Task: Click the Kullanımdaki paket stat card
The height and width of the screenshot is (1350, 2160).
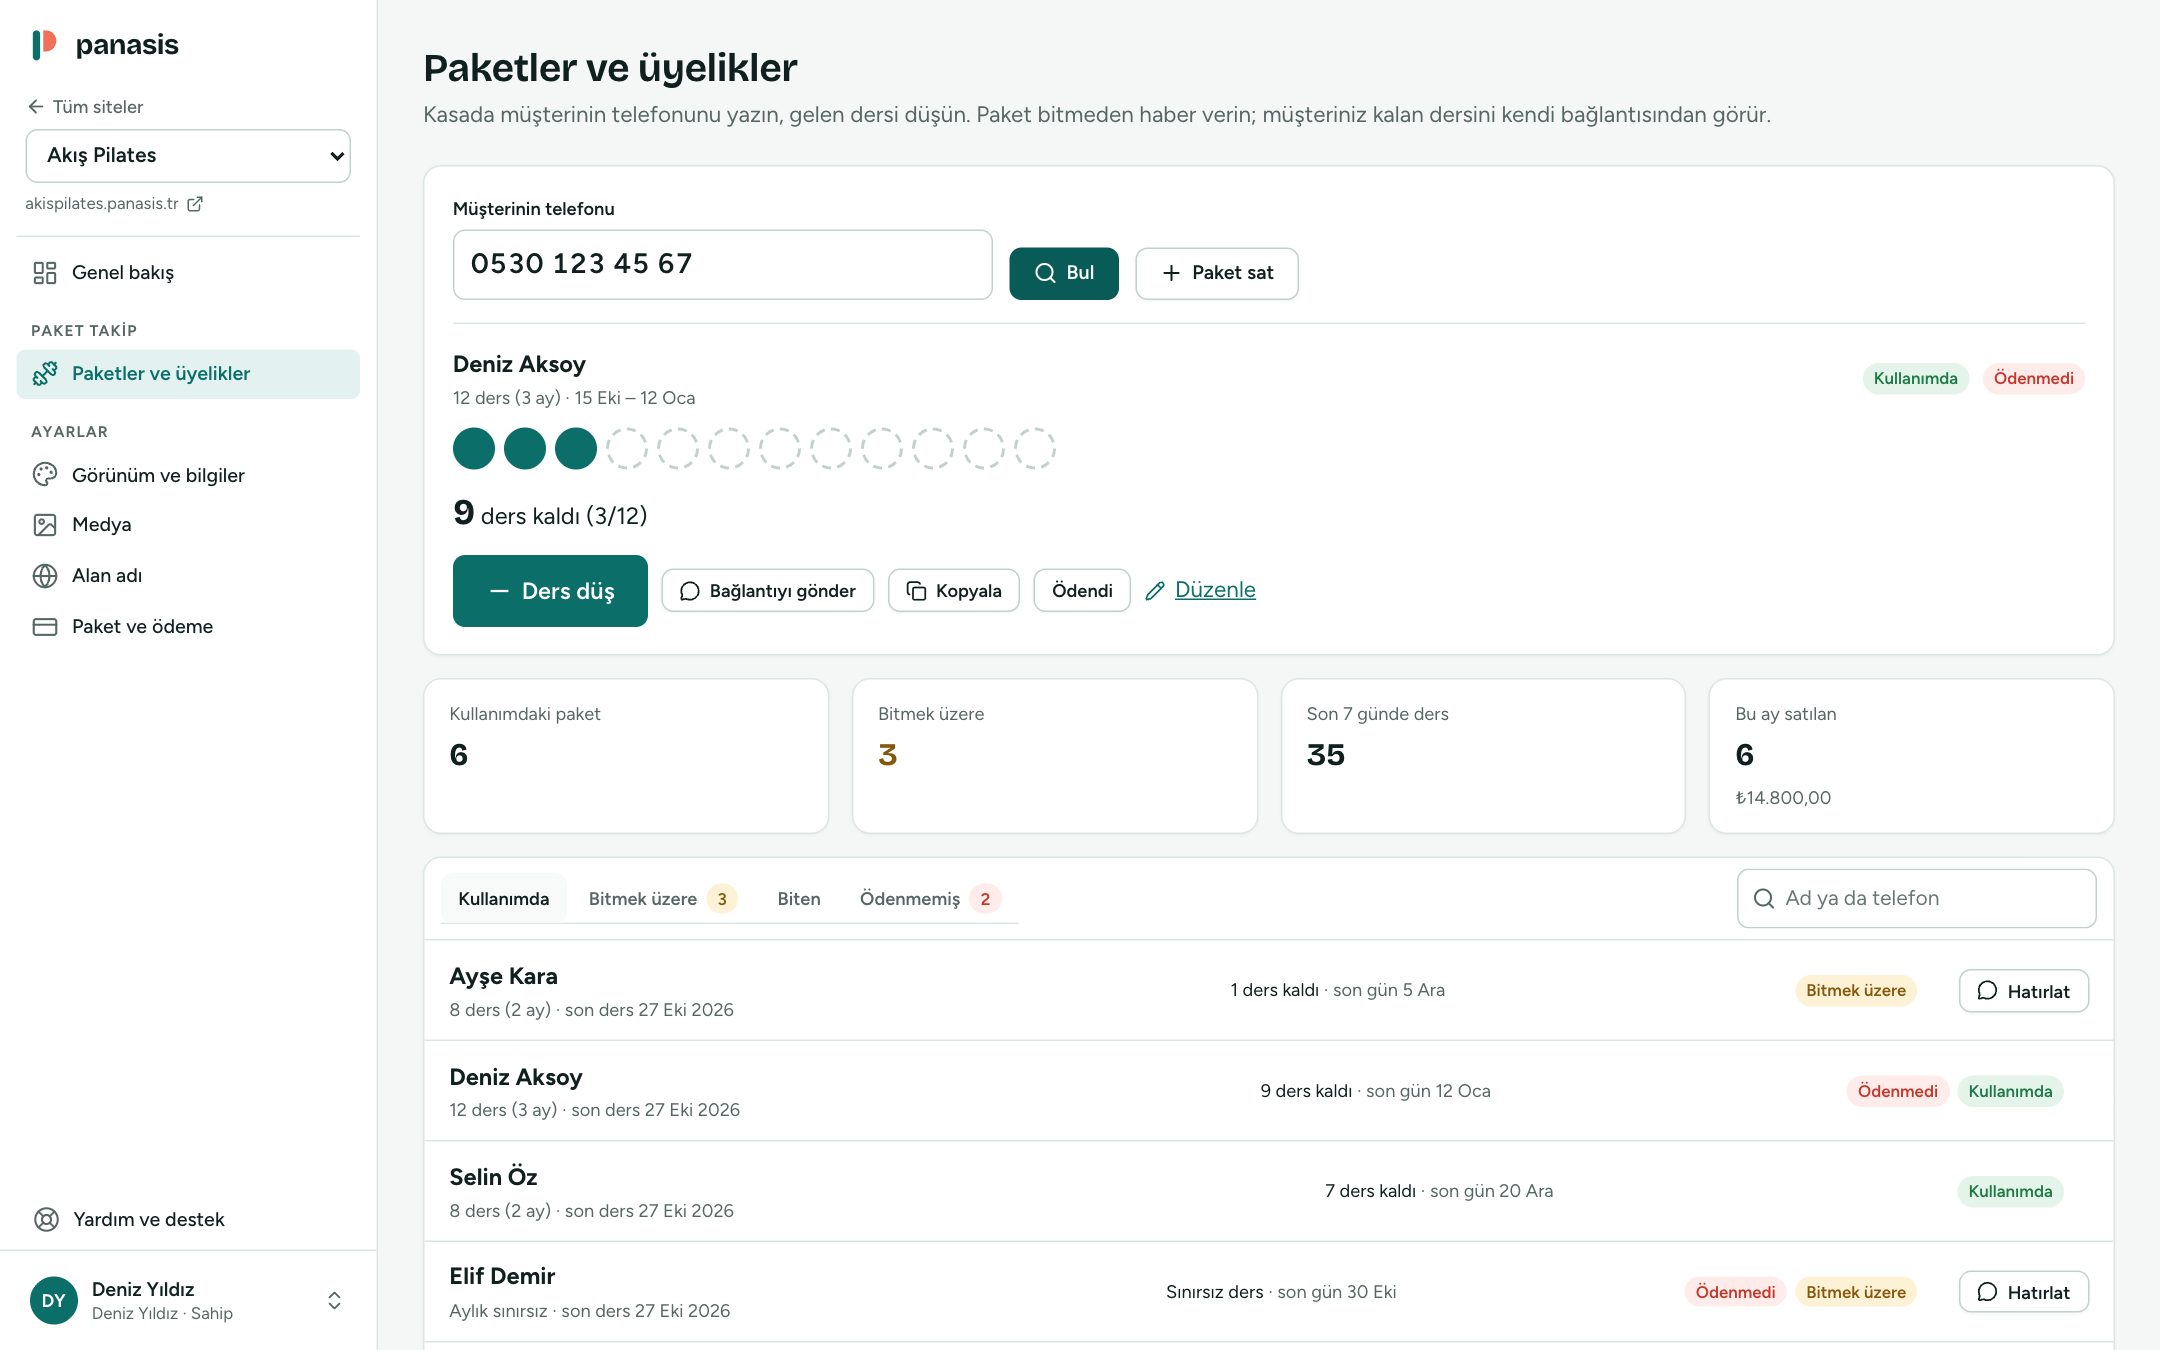Action: [x=626, y=756]
